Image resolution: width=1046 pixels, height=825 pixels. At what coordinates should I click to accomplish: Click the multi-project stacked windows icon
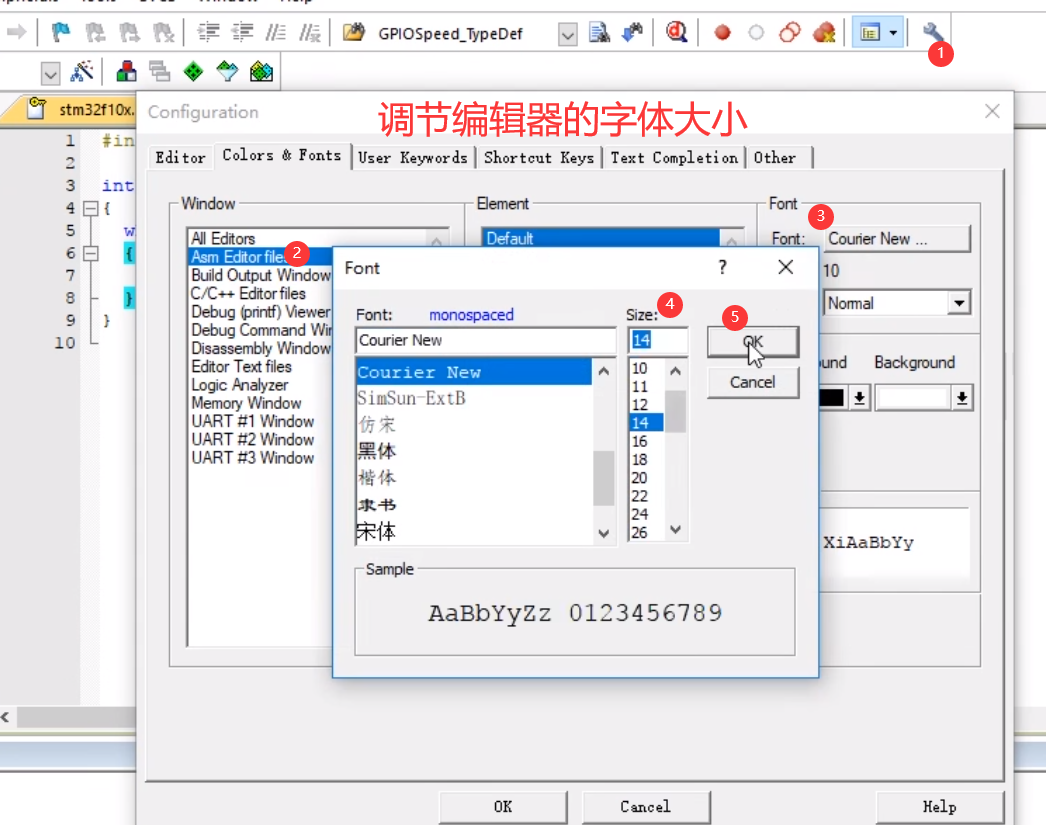[159, 71]
